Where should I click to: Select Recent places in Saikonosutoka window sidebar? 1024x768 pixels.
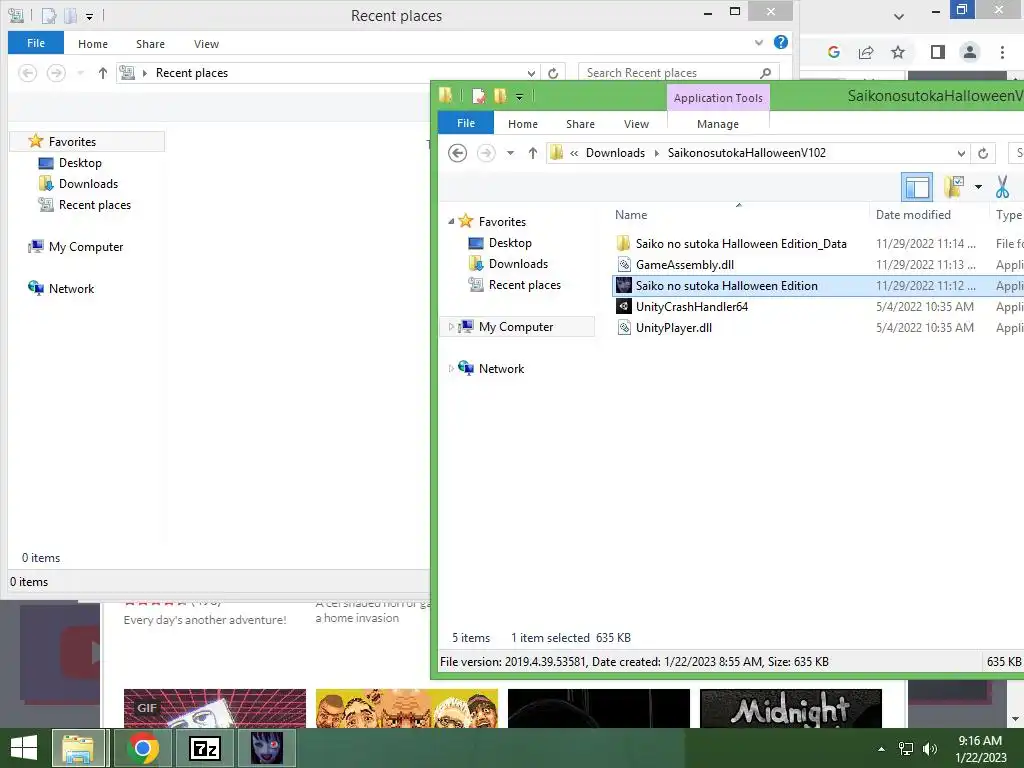pyautogui.click(x=524, y=285)
